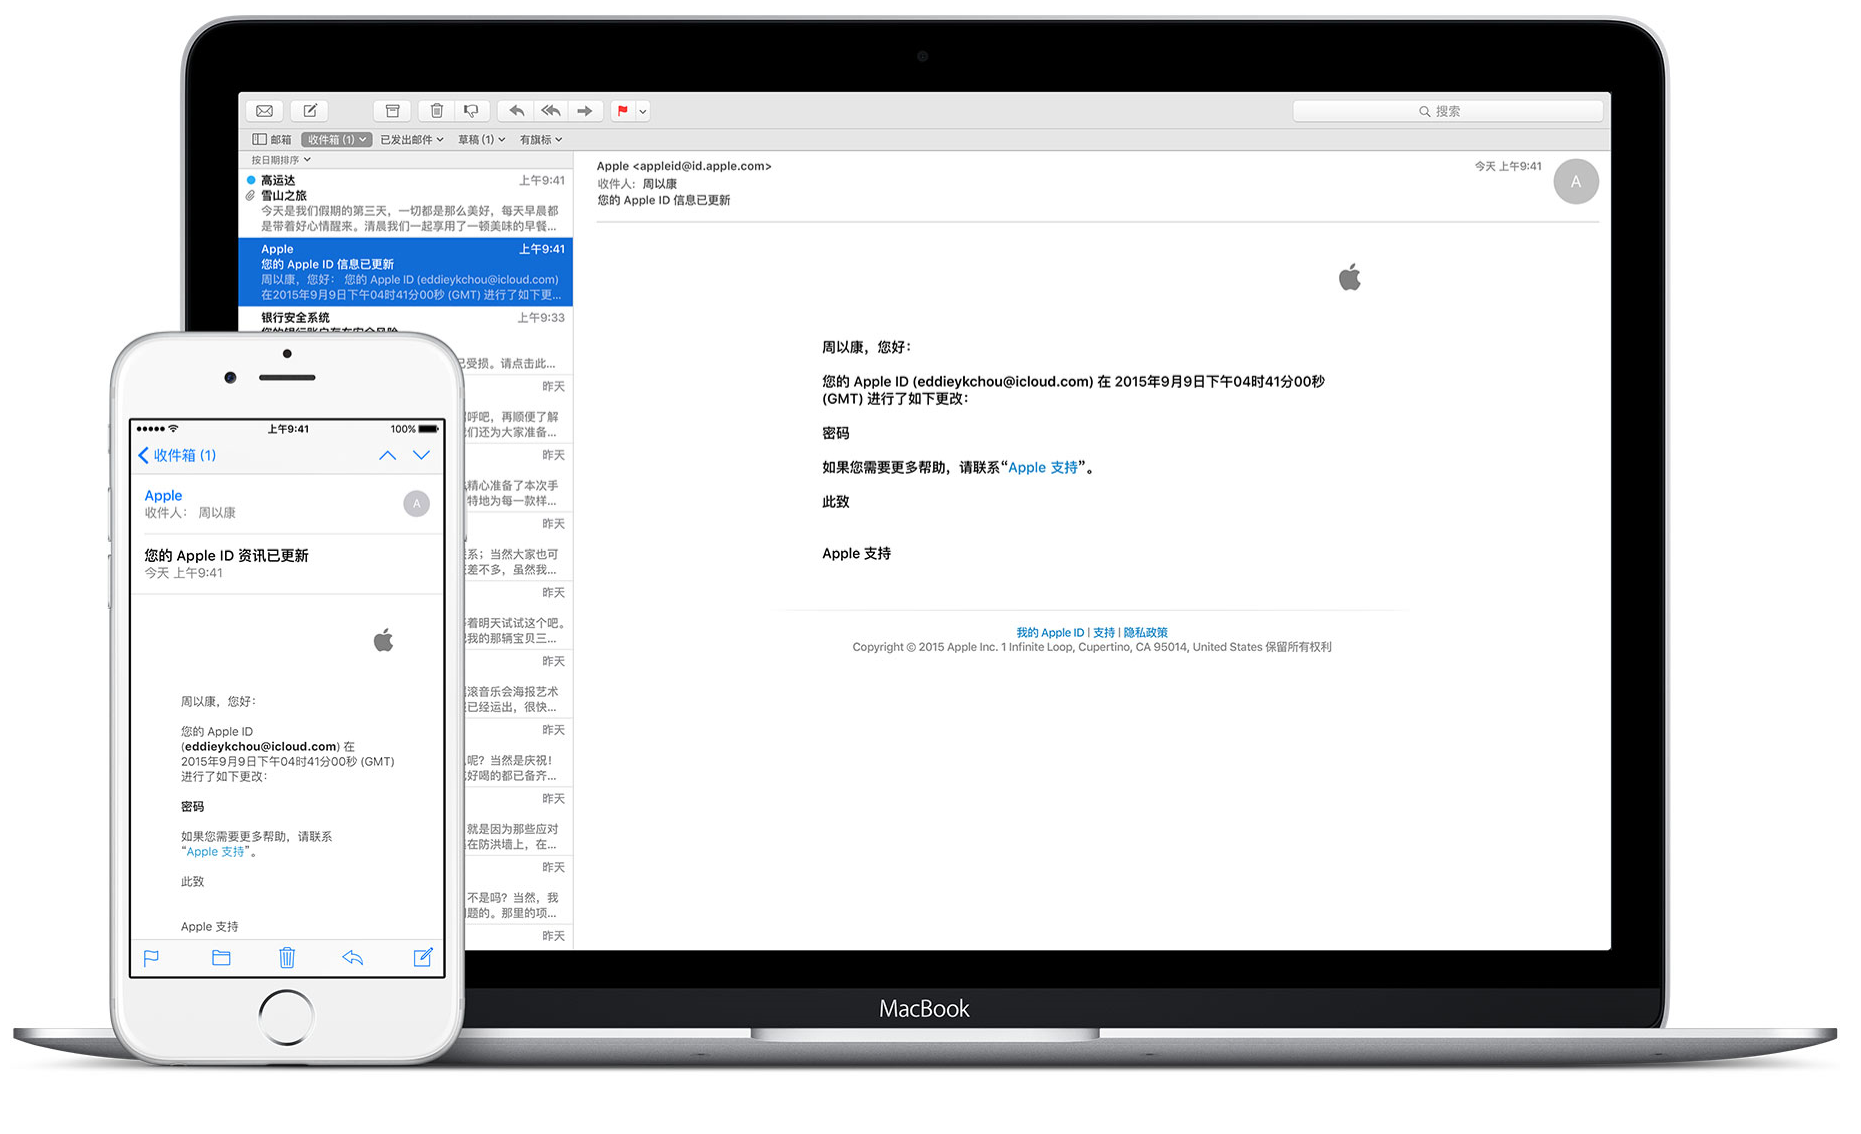Click subject 您的 Apple ID 信息已更新 in Mac header

(664, 201)
